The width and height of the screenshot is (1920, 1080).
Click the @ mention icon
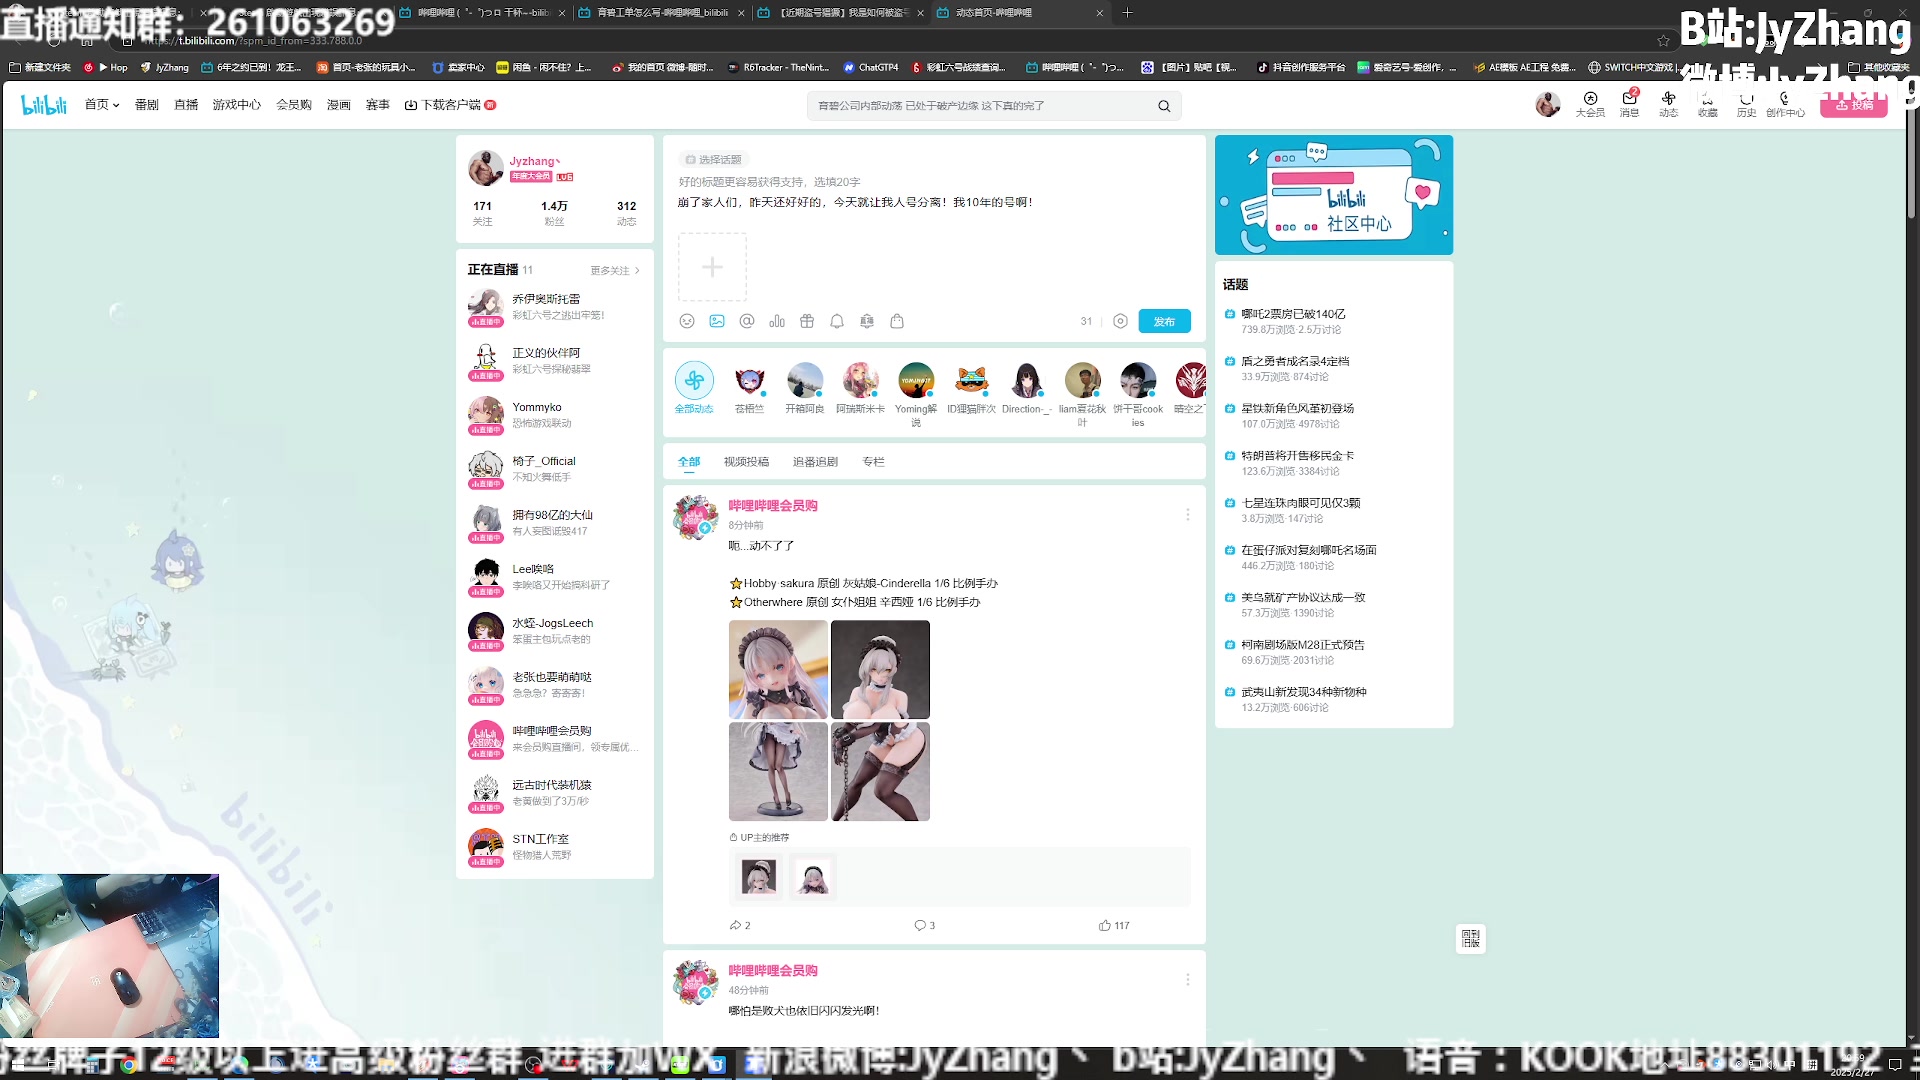[747, 321]
